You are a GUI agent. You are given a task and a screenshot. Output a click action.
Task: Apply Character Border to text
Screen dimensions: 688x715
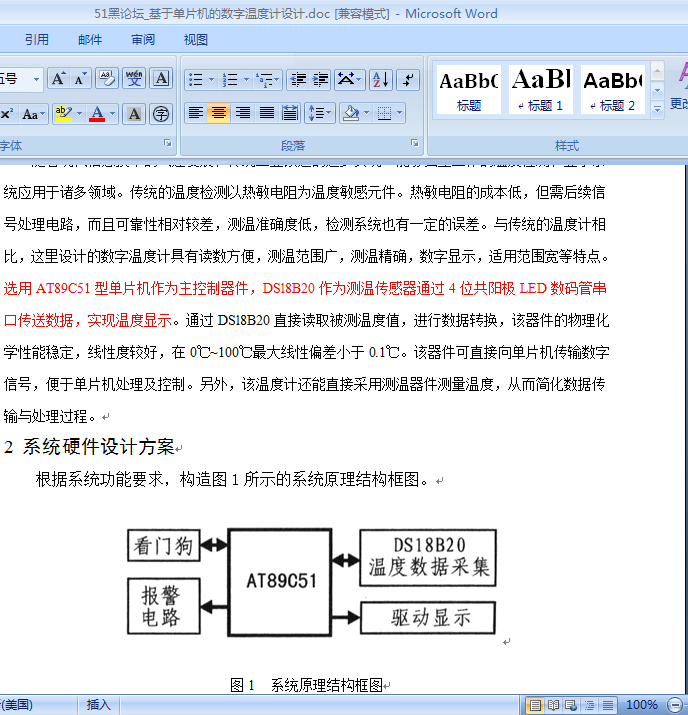[161, 78]
